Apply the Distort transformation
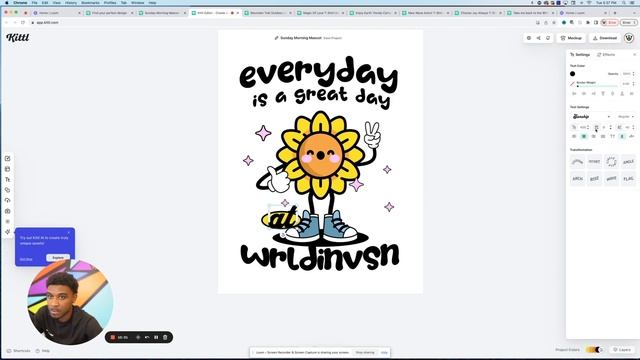 coord(594,162)
